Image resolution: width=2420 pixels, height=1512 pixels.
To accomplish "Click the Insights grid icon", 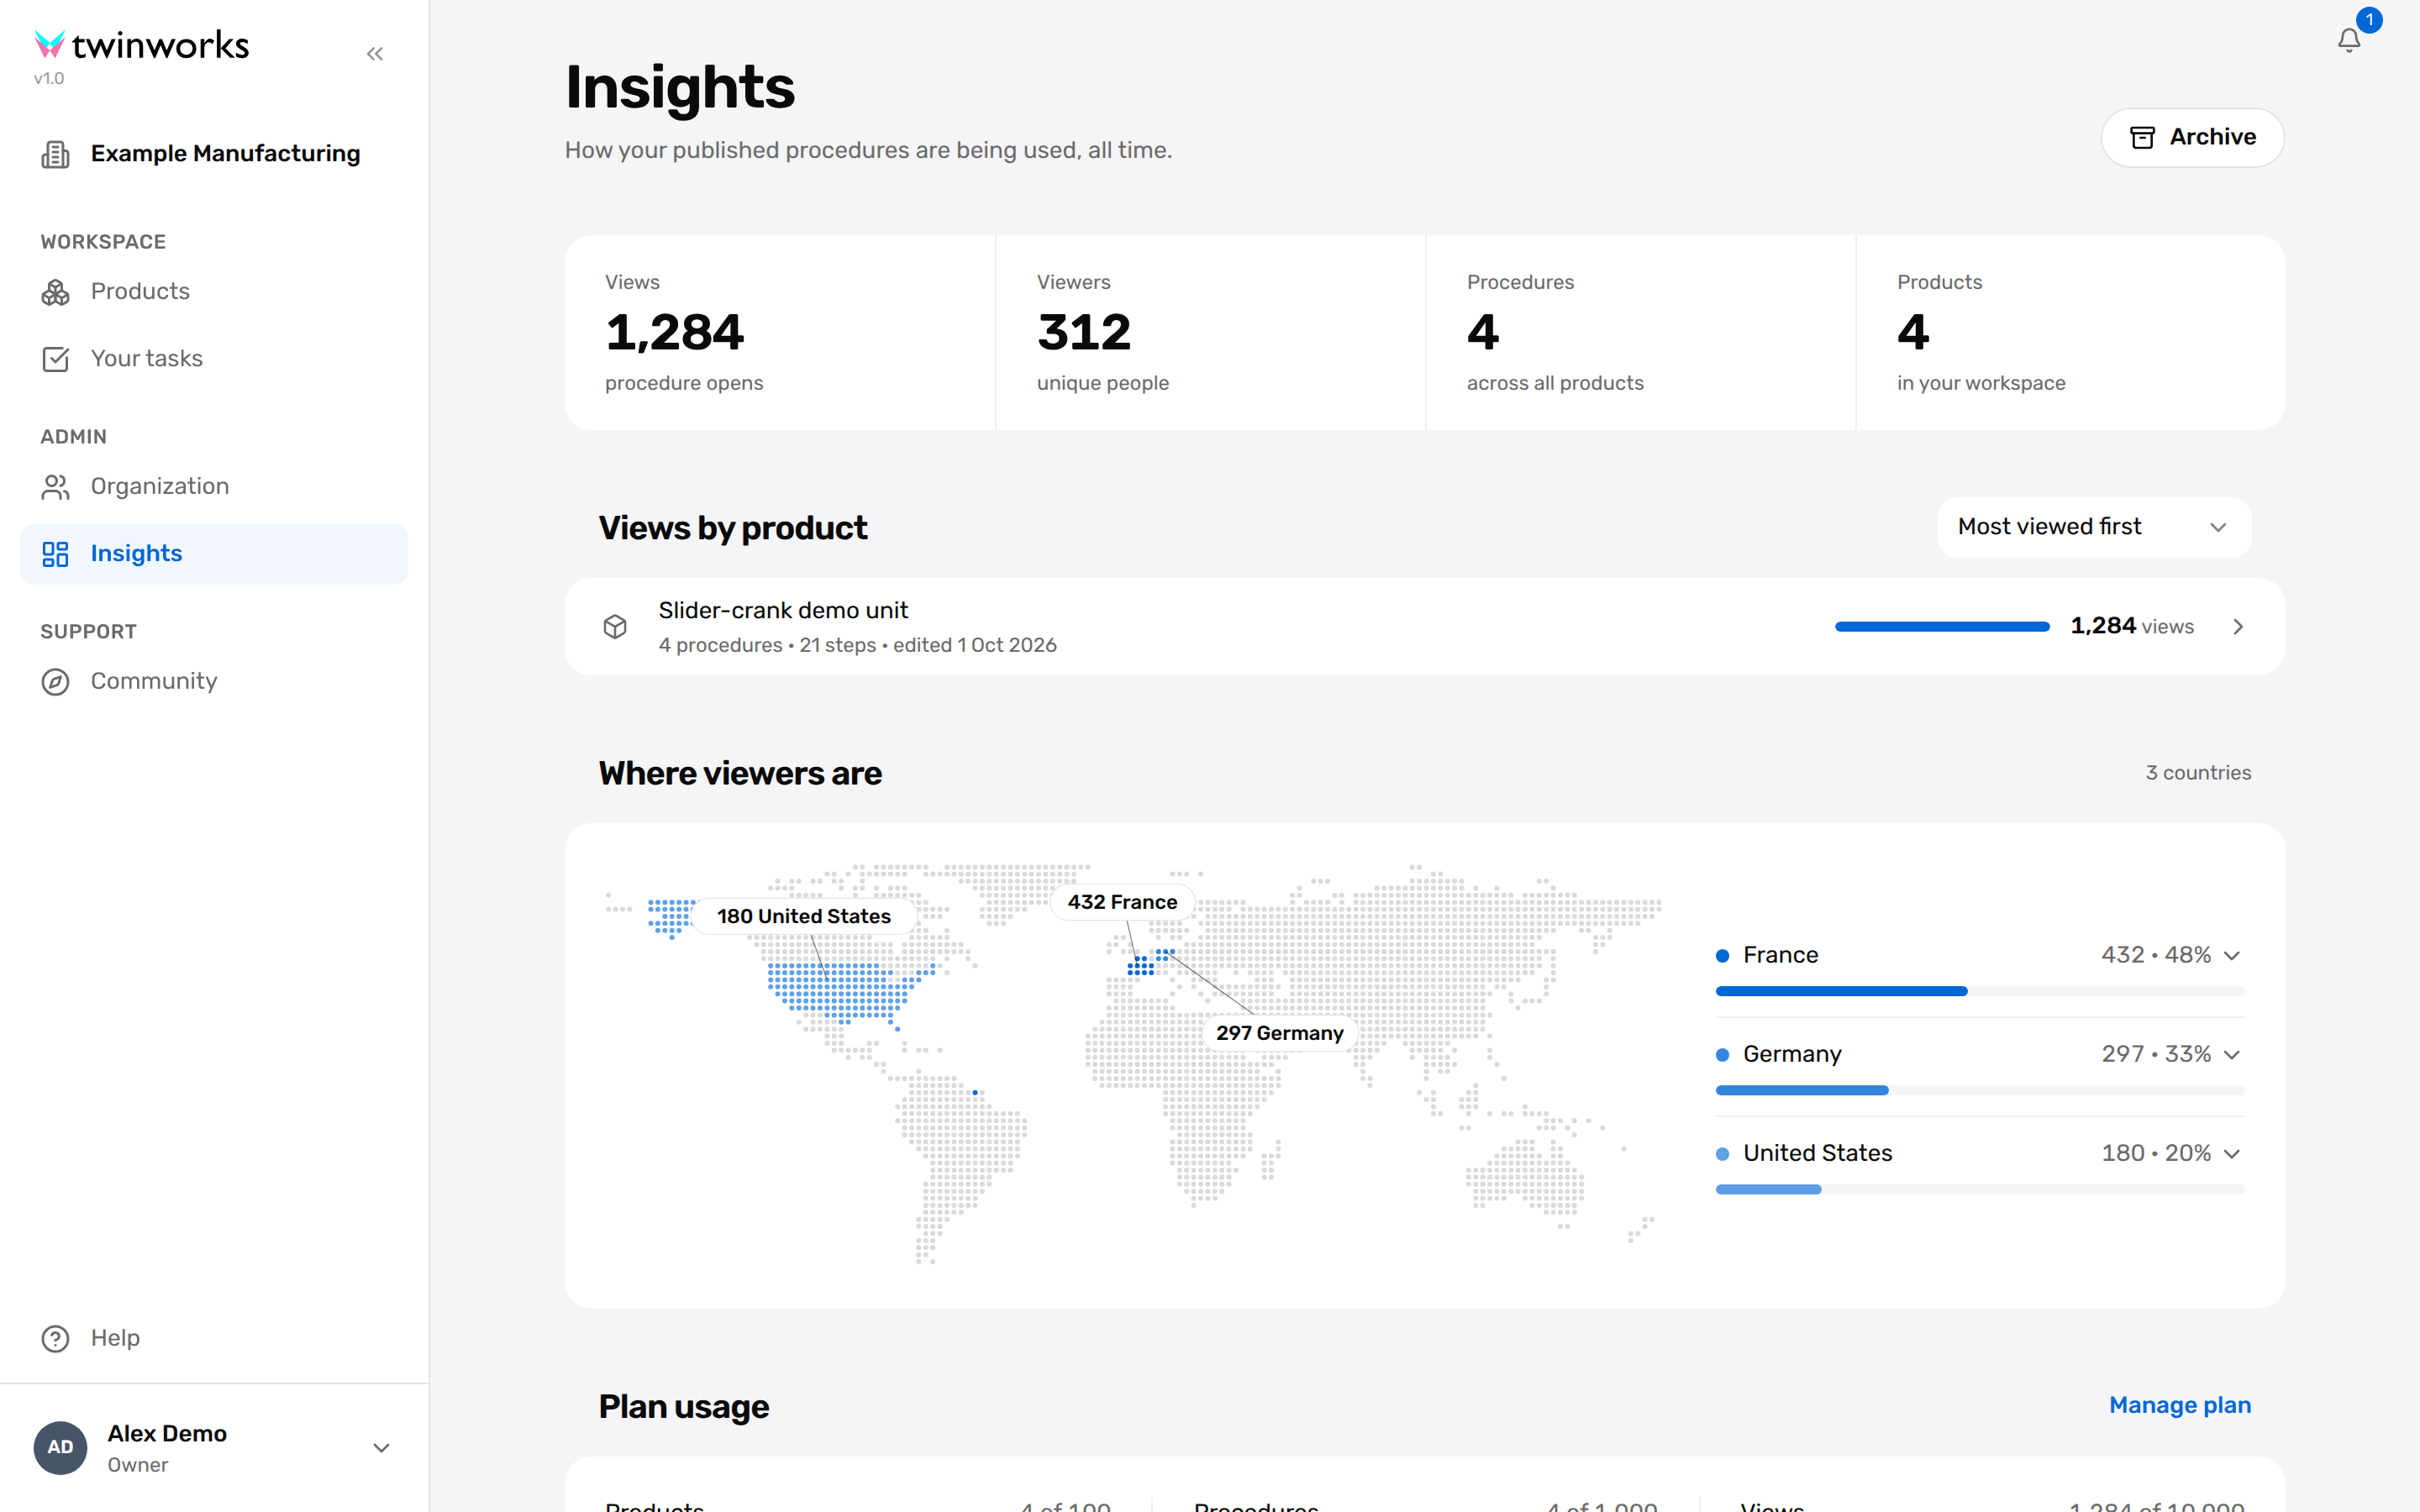I will (55, 554).
